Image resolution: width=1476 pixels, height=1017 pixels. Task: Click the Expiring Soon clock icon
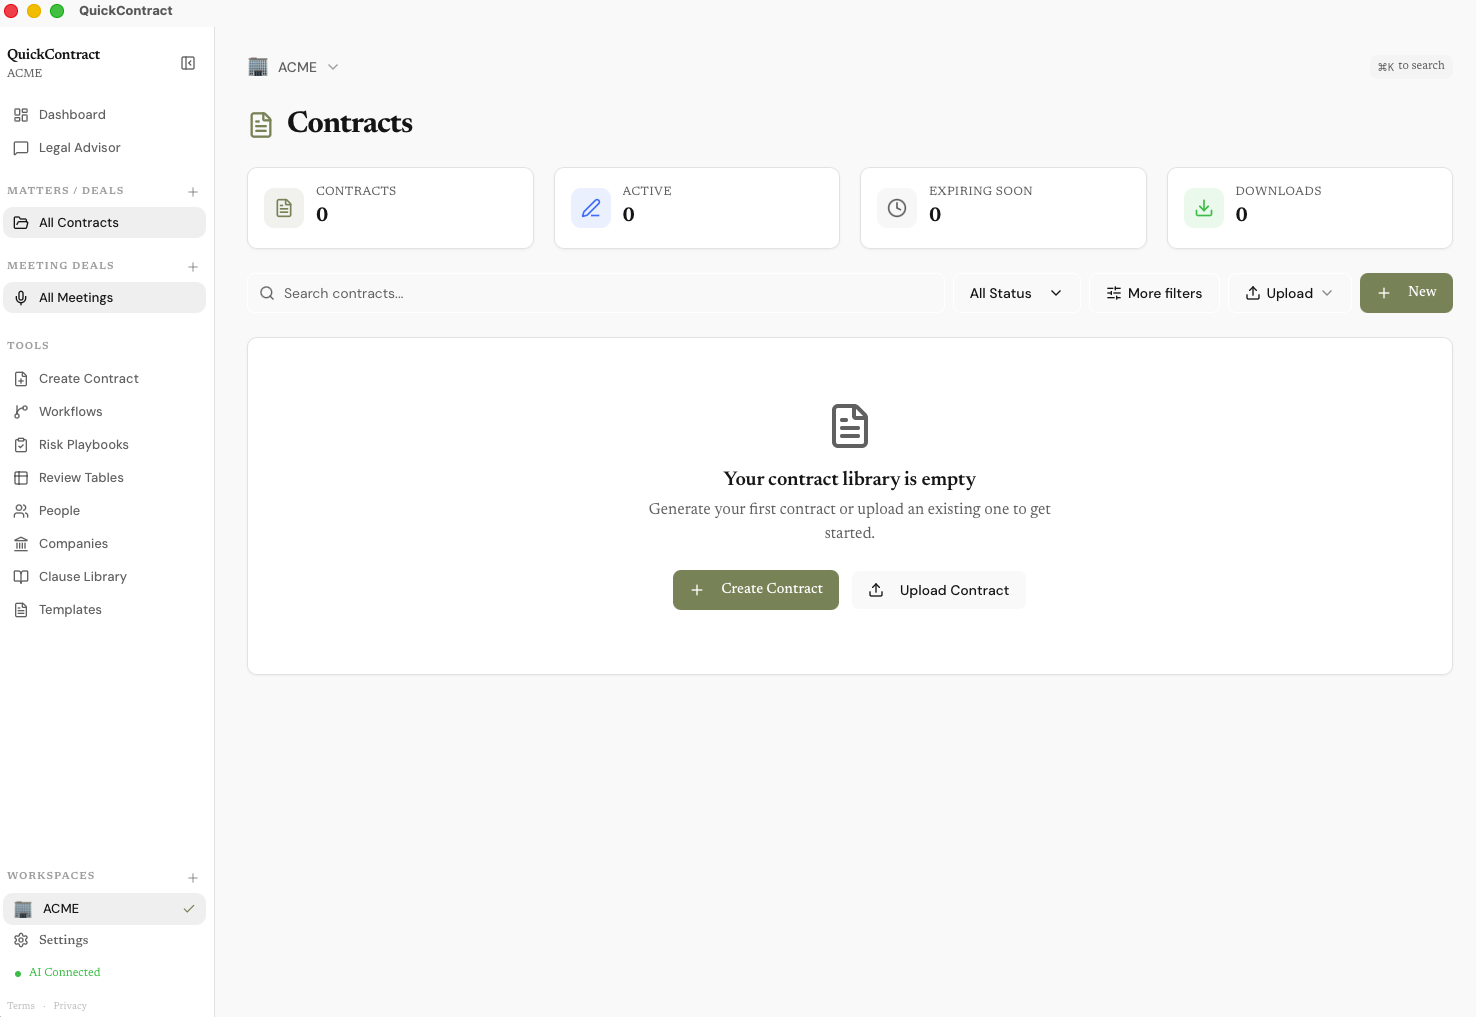(897, 208)
